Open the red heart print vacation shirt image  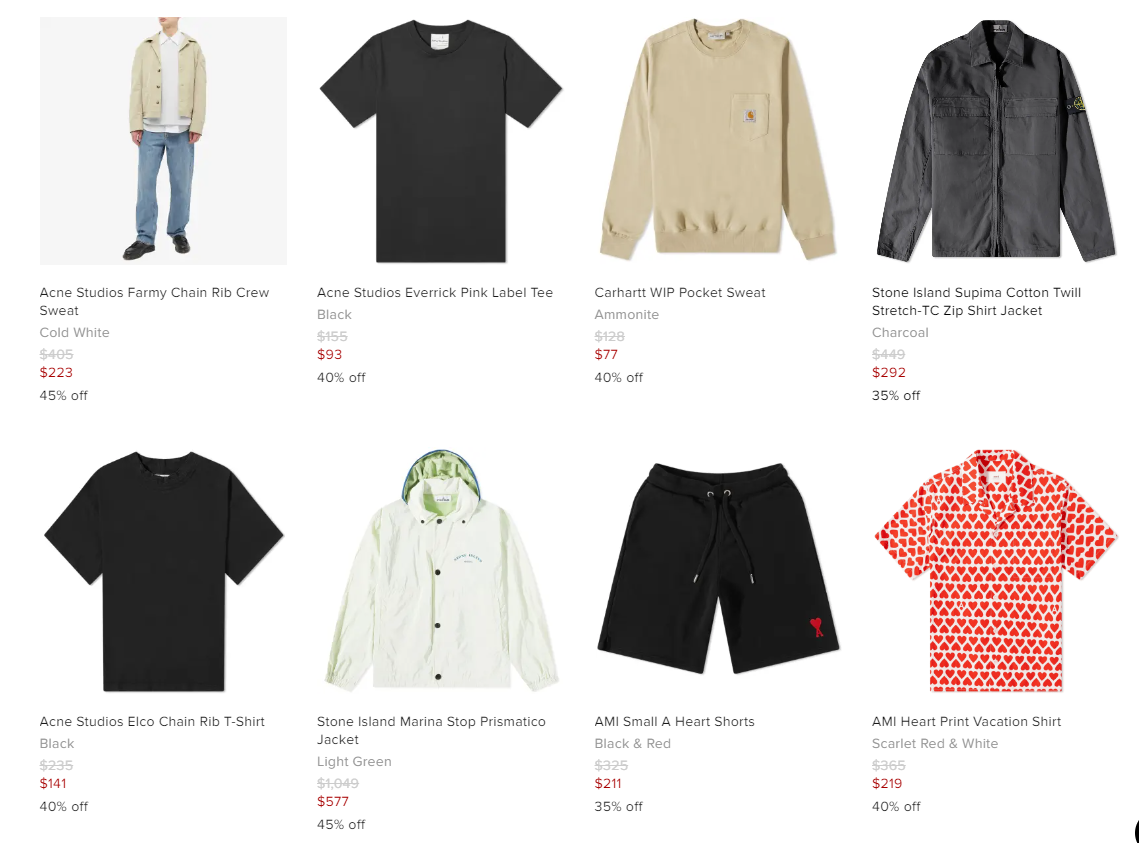(x=996, y=570)
